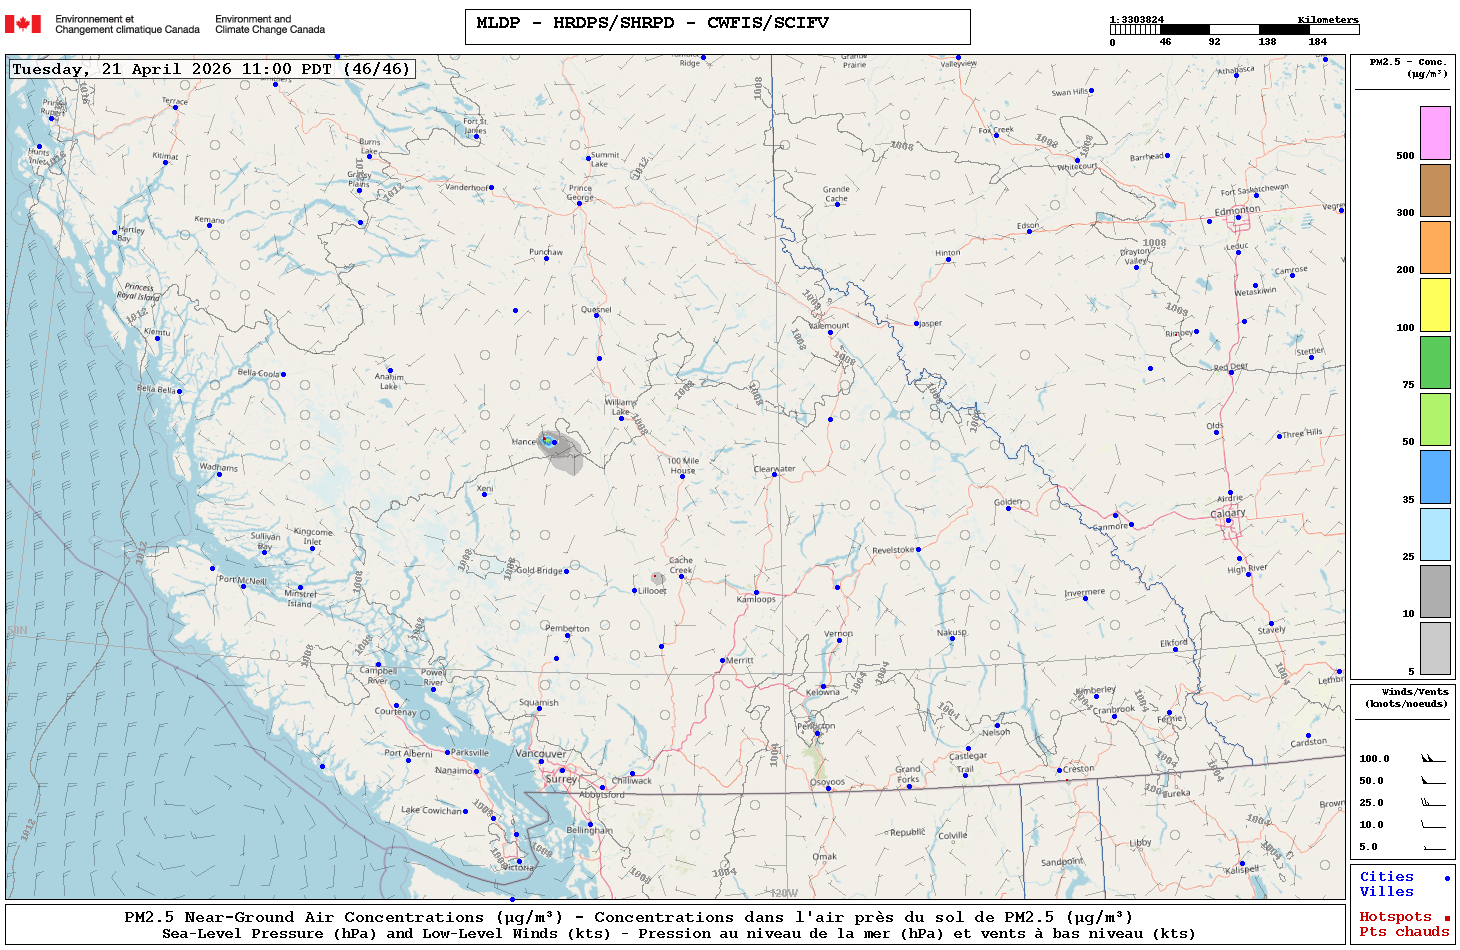Click the 50.0 knot wind barb symbol

(1433, 781)
